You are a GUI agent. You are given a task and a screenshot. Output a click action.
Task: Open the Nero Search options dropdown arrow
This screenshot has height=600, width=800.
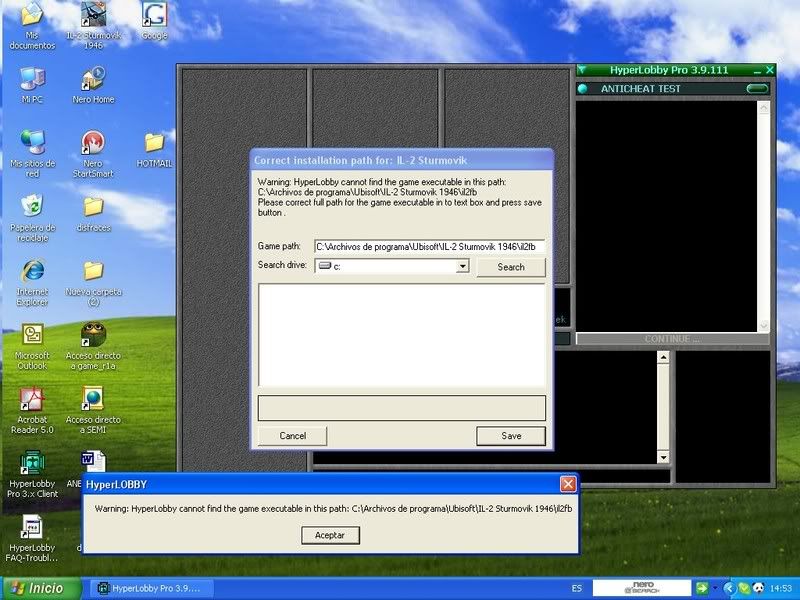715,588
